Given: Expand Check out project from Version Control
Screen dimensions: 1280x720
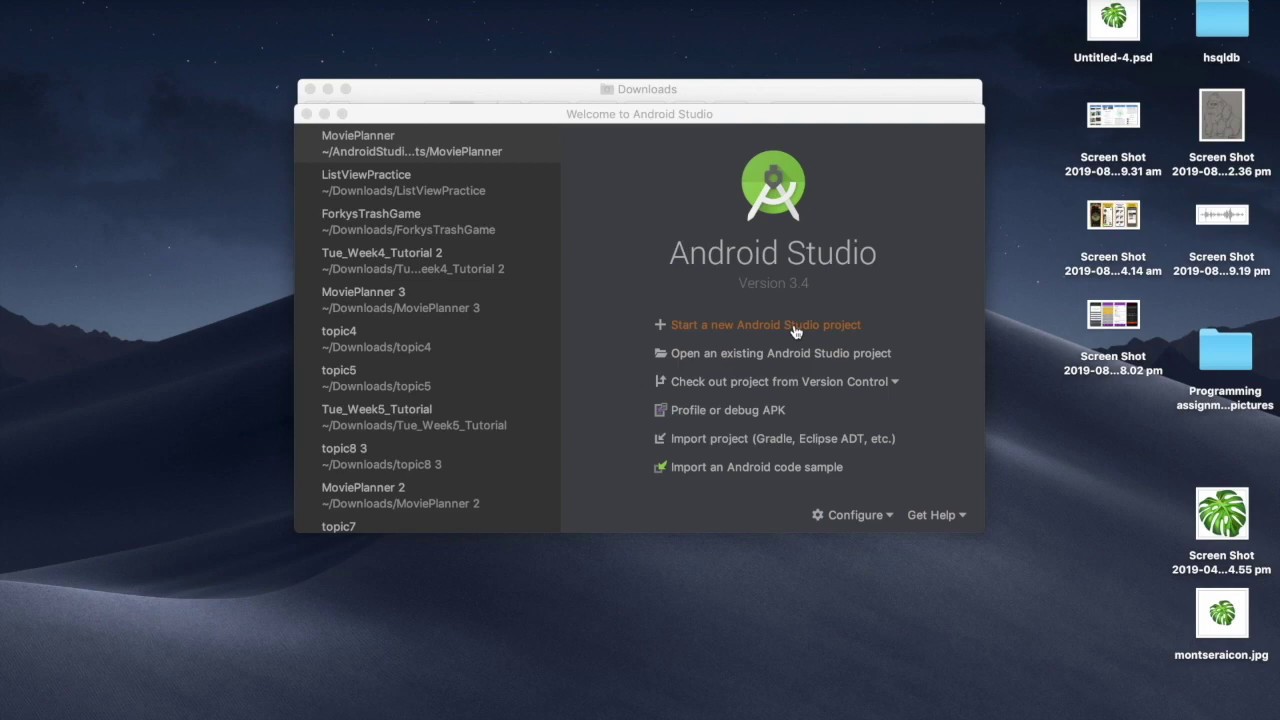Looking at the screenshot, I should 785,381.
